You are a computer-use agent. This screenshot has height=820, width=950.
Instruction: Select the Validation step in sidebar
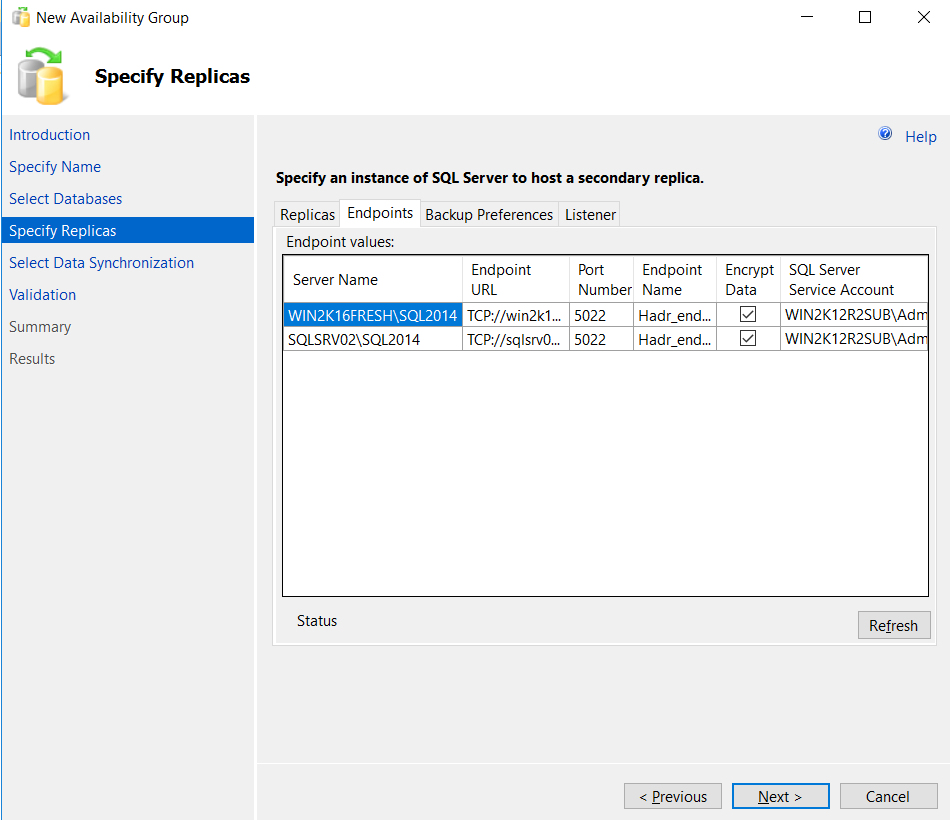click(42, 294)
